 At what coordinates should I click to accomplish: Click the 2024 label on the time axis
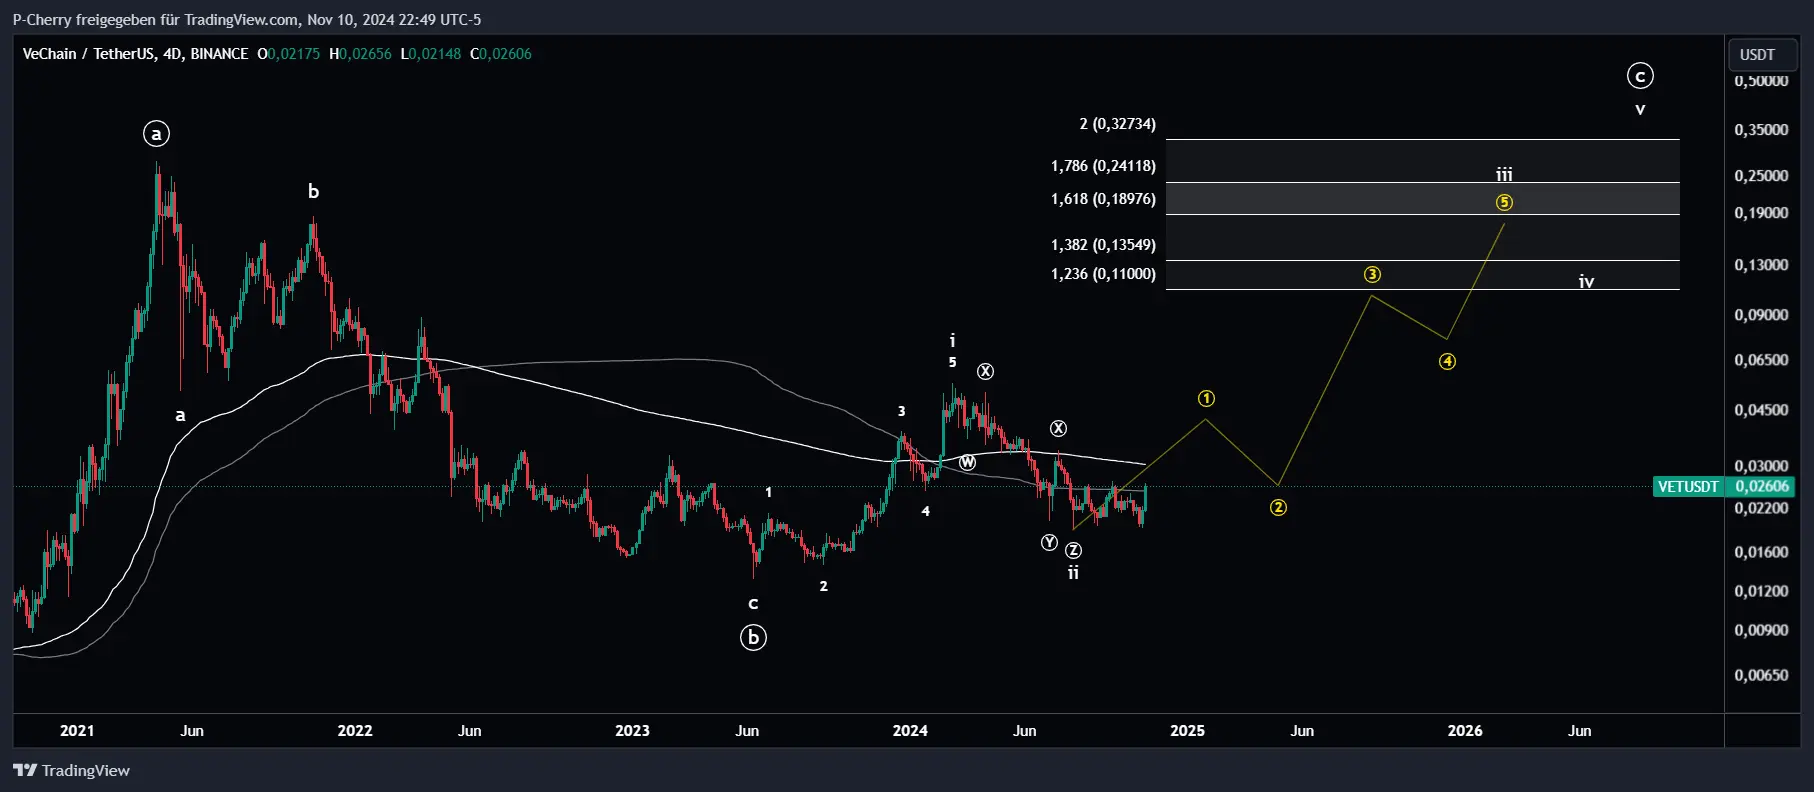(910, 731)
